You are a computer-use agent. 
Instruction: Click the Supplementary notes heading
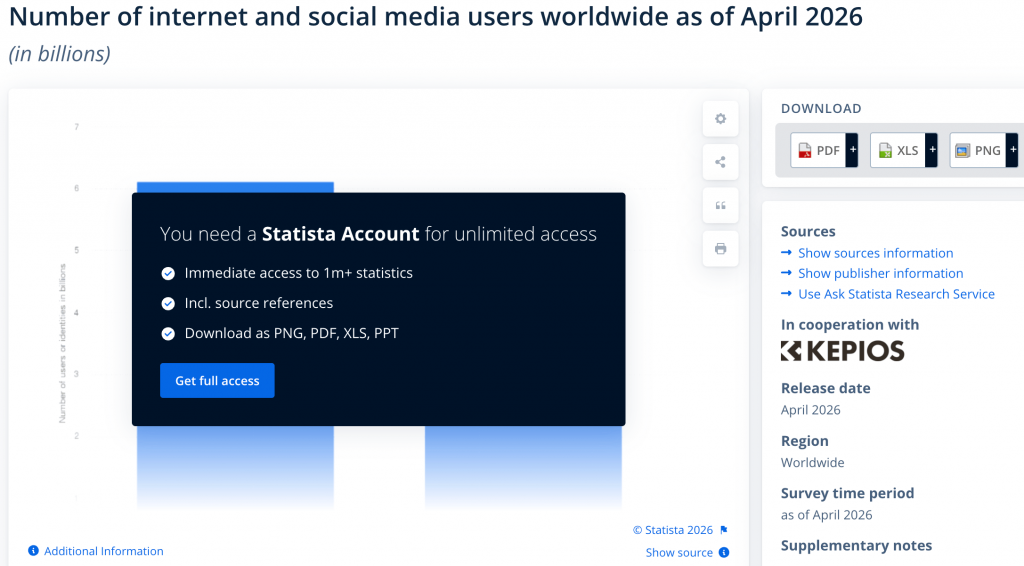[856, 546]
